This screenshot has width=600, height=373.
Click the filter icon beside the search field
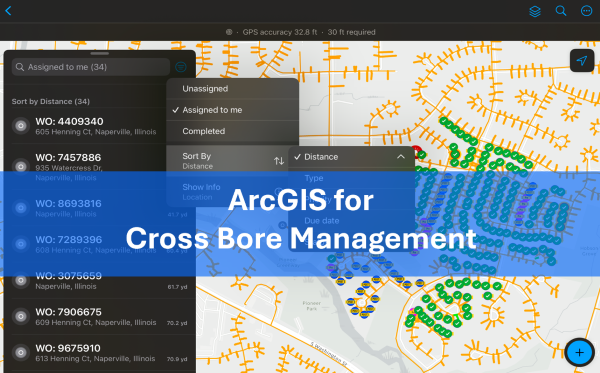[x=181, y=67]
